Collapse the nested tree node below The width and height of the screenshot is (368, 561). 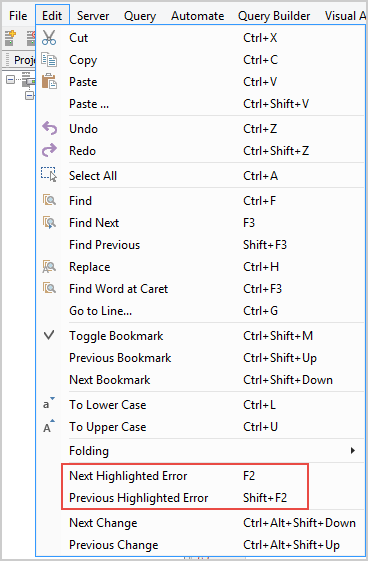[x=30, y=96]
